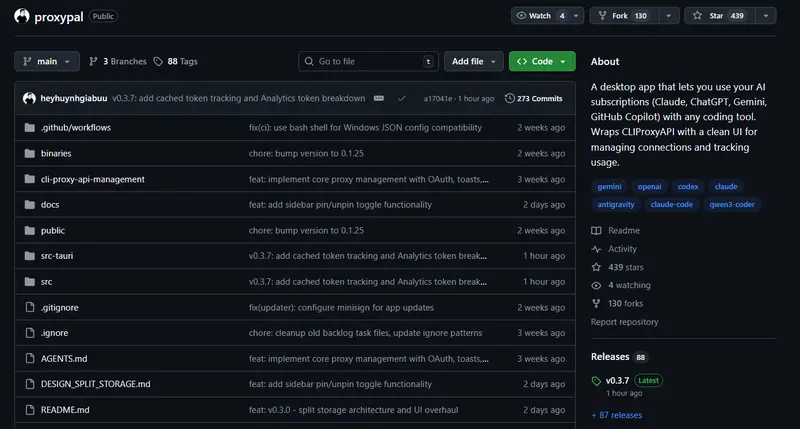Open the Activity pulse link
Screen dimensions: 800x429
[x=621, y=249]
